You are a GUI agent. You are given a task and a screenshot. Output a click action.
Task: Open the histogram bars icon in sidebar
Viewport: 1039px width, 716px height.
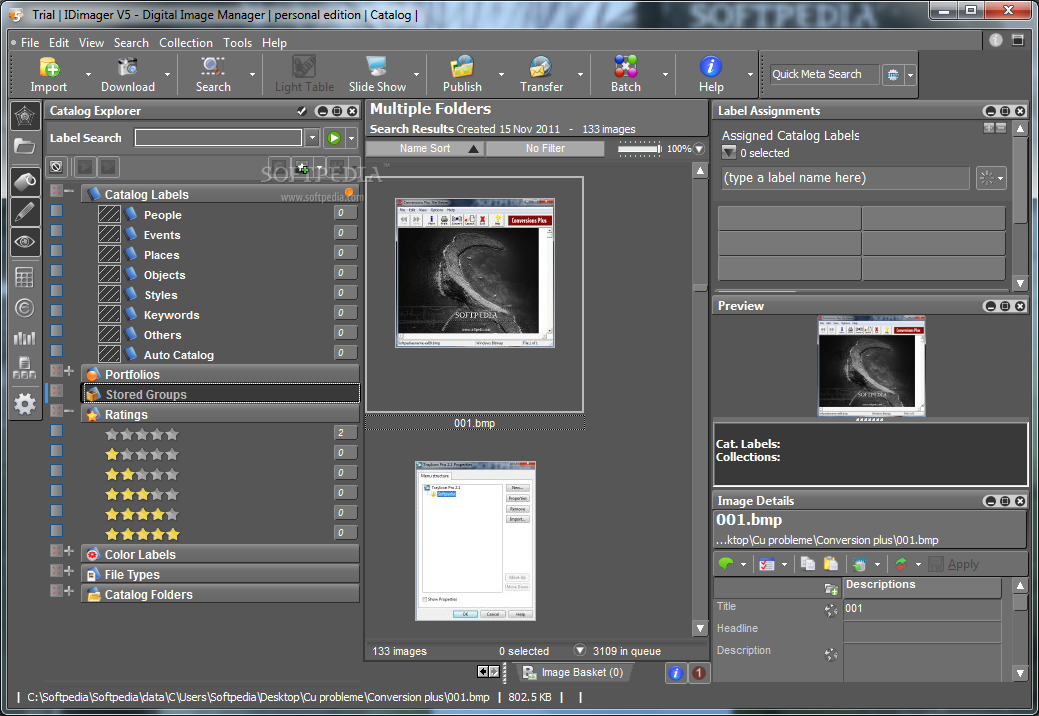tap(25, 338)
